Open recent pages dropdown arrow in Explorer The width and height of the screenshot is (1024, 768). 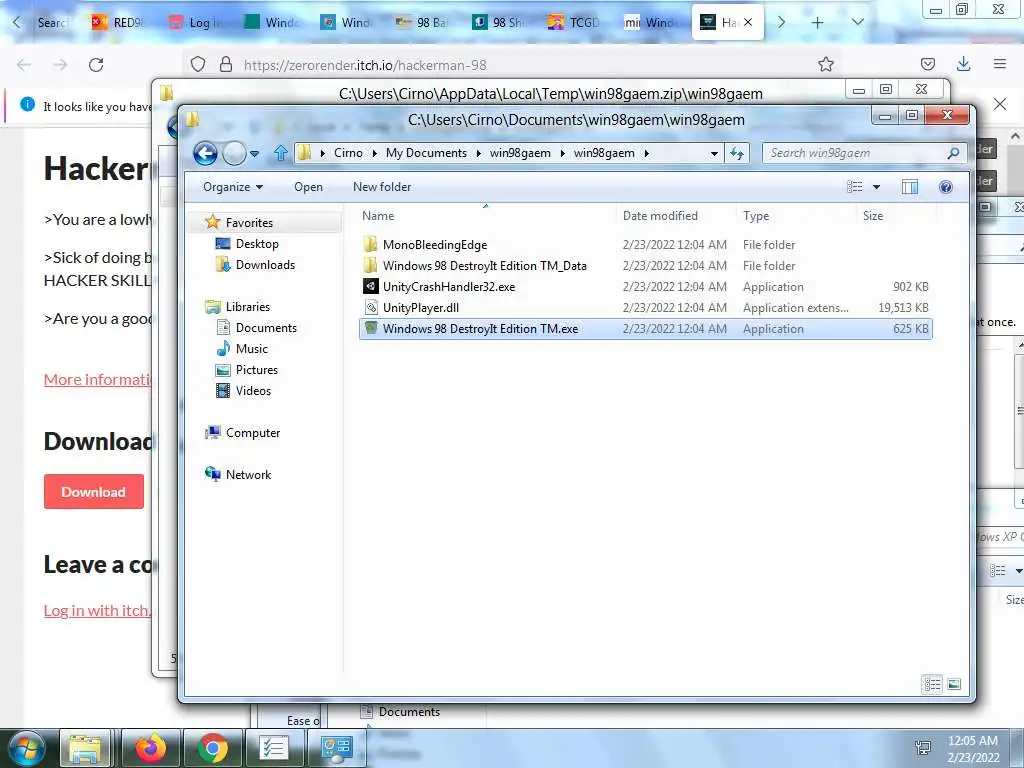(x=255, y=154)
